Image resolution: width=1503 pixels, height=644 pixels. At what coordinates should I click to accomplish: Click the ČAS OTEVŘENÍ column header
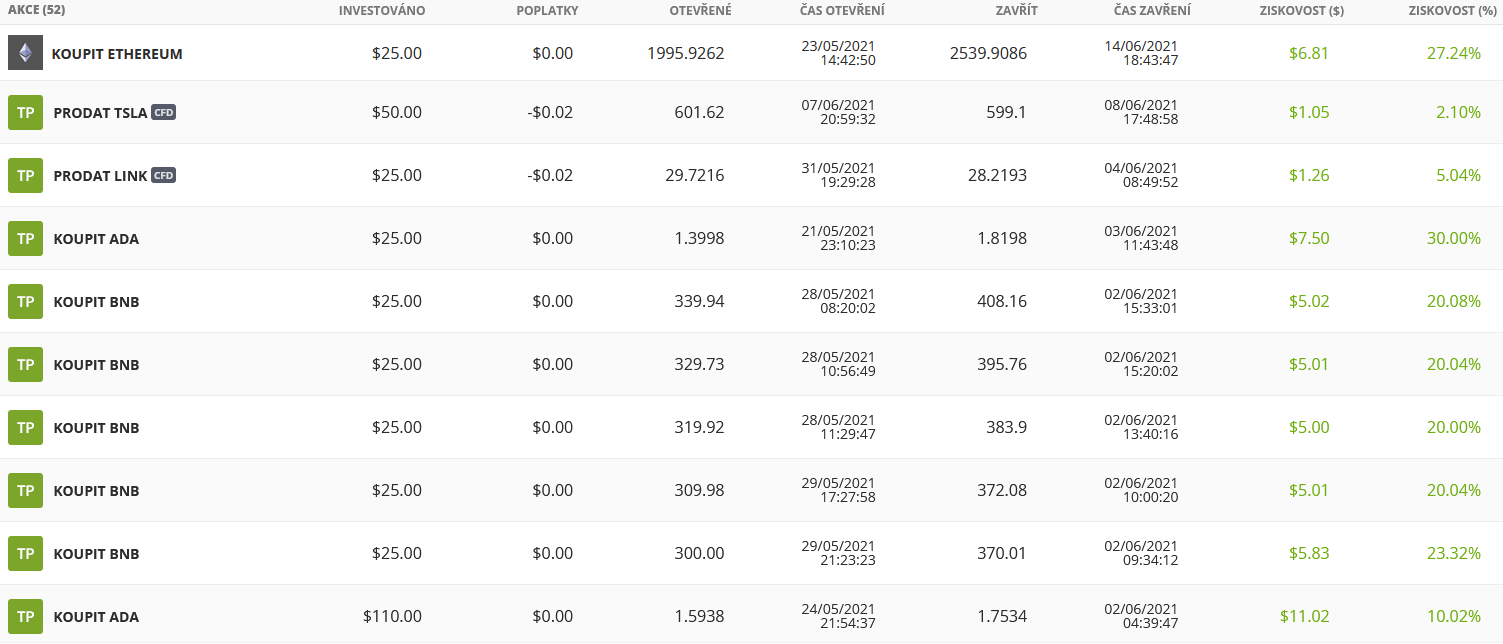point(842,11)
